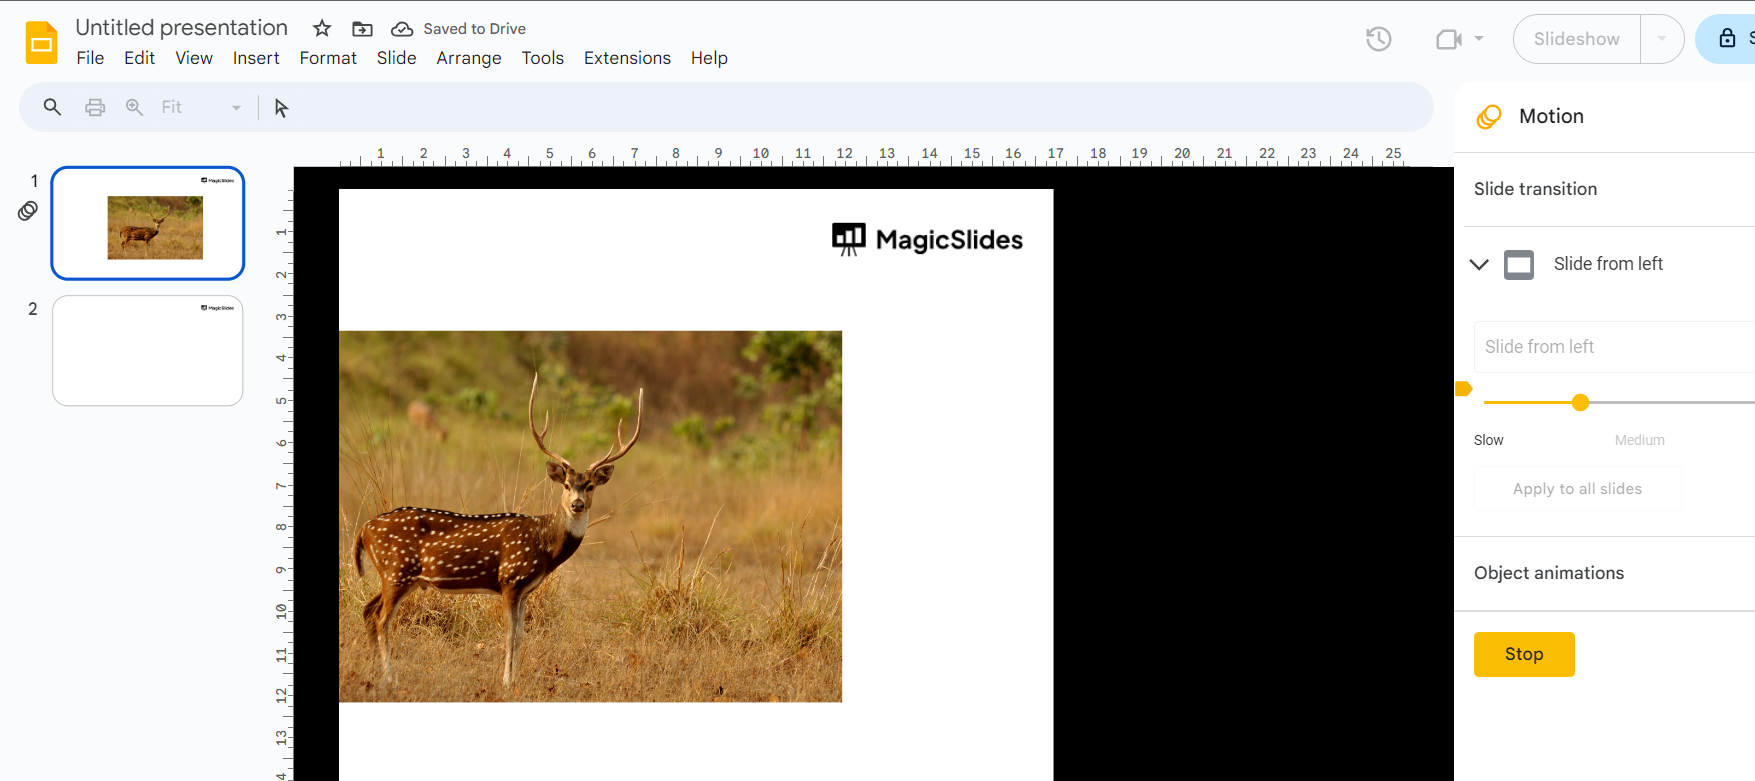Collapse the Slide from left transition section
Image resolution: width=1755 pixels, height=781 pixels.
pyautogui.click(x=1479, y=264)
